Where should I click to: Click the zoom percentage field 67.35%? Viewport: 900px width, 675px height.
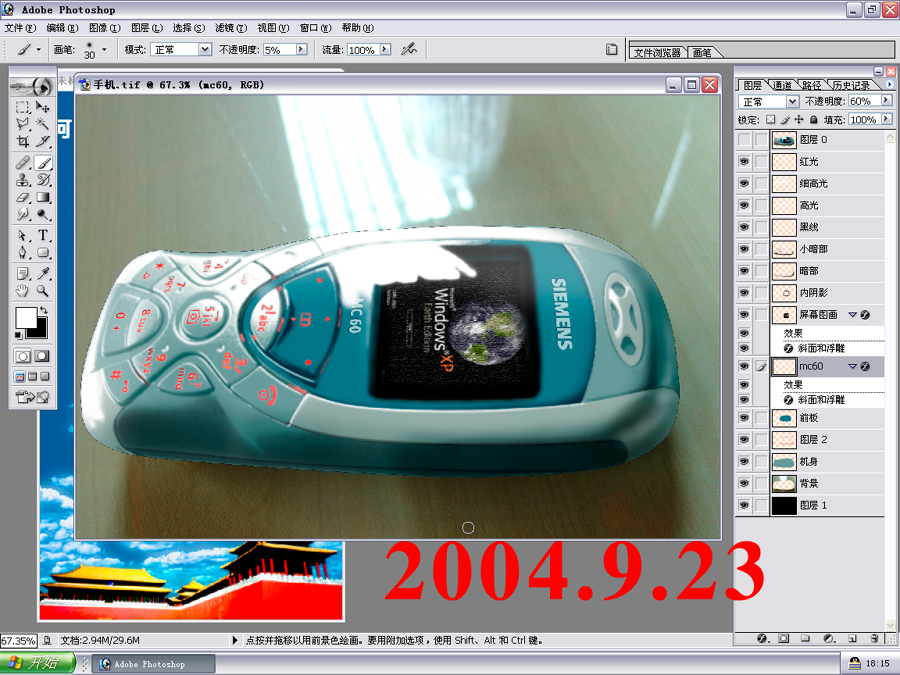tap(18, 641)
